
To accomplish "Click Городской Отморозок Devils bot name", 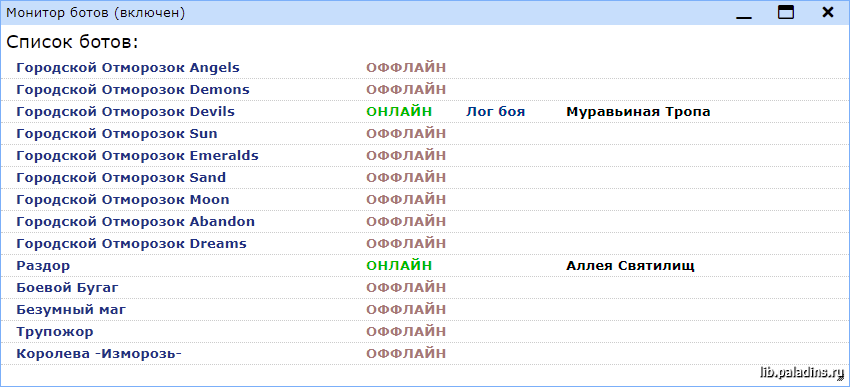I will (x=125, y=112).
